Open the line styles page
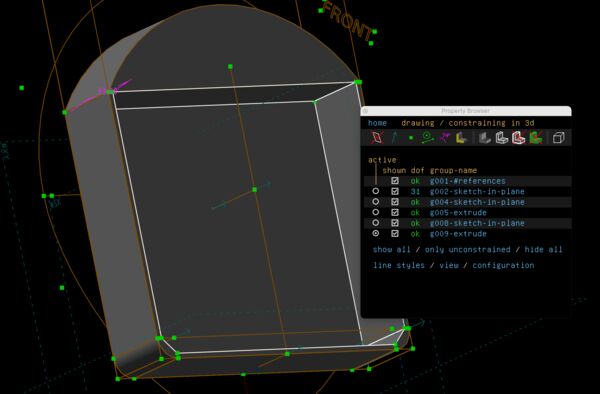This screenshot has height=394, width=600. [x=399, y=265]
